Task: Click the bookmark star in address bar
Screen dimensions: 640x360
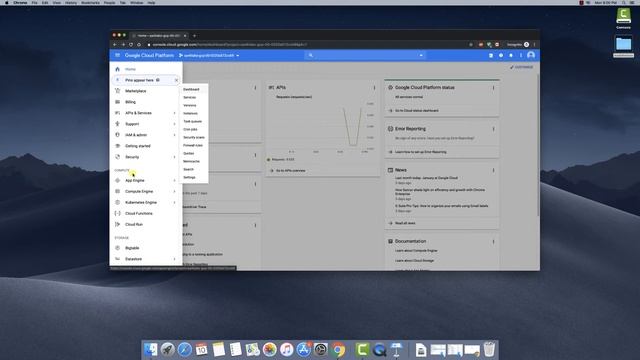Action: pos(471,44)
